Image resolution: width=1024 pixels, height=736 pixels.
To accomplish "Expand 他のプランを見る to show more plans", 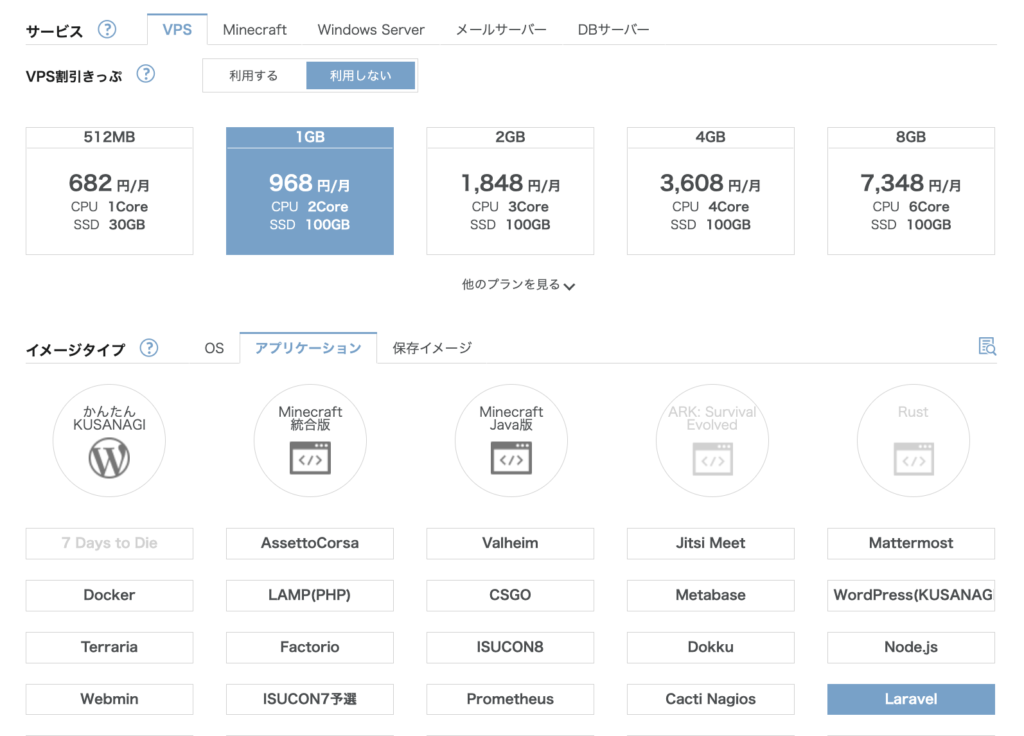I will [x=518, y=285].
